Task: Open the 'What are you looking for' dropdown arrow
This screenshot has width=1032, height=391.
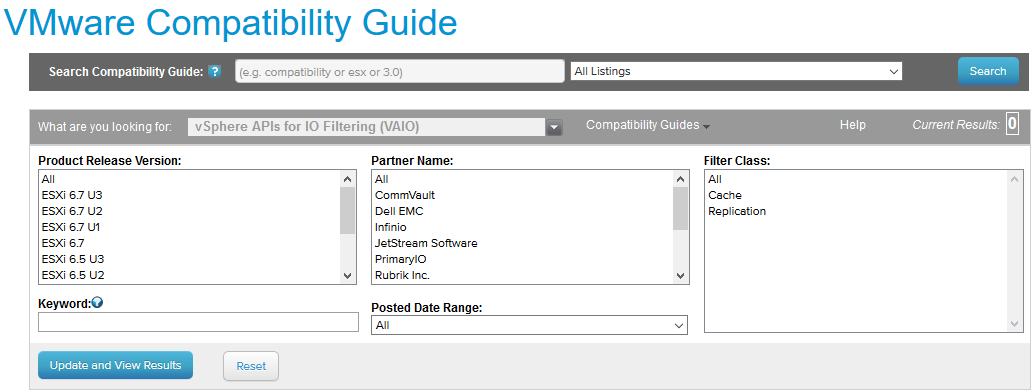Action: tap(554, 127)
